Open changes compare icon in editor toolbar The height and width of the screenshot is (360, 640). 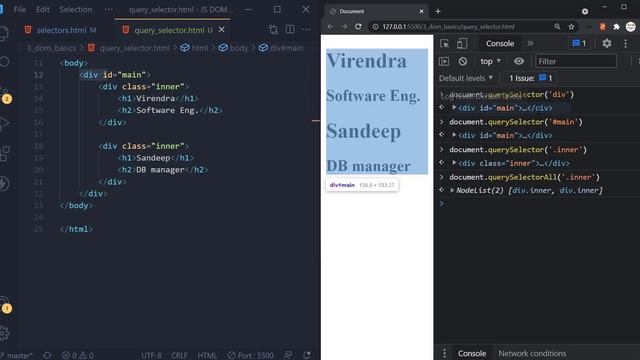273,29
